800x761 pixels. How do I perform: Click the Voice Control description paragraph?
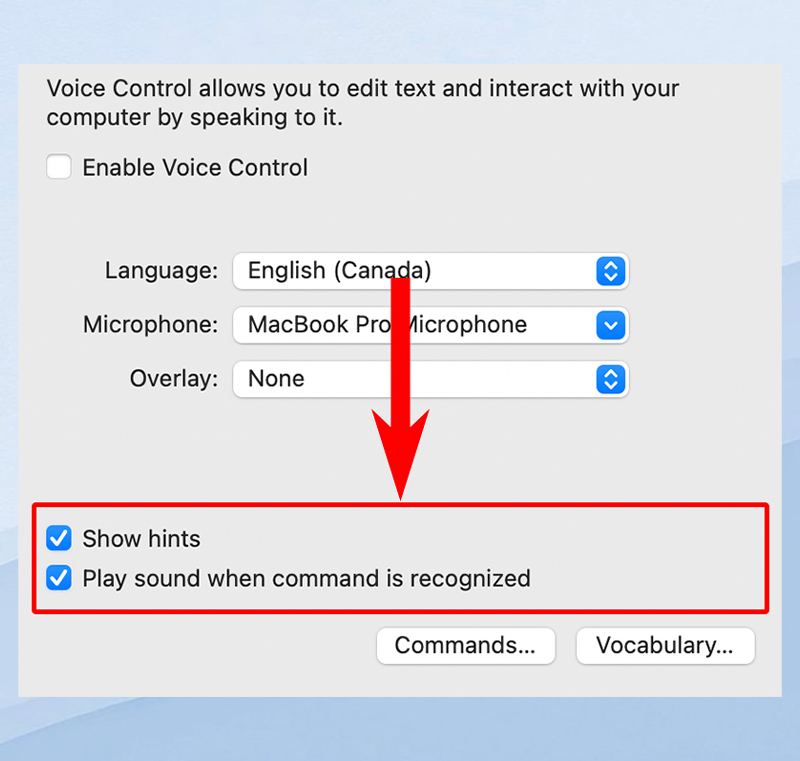(x=362, y=102)
